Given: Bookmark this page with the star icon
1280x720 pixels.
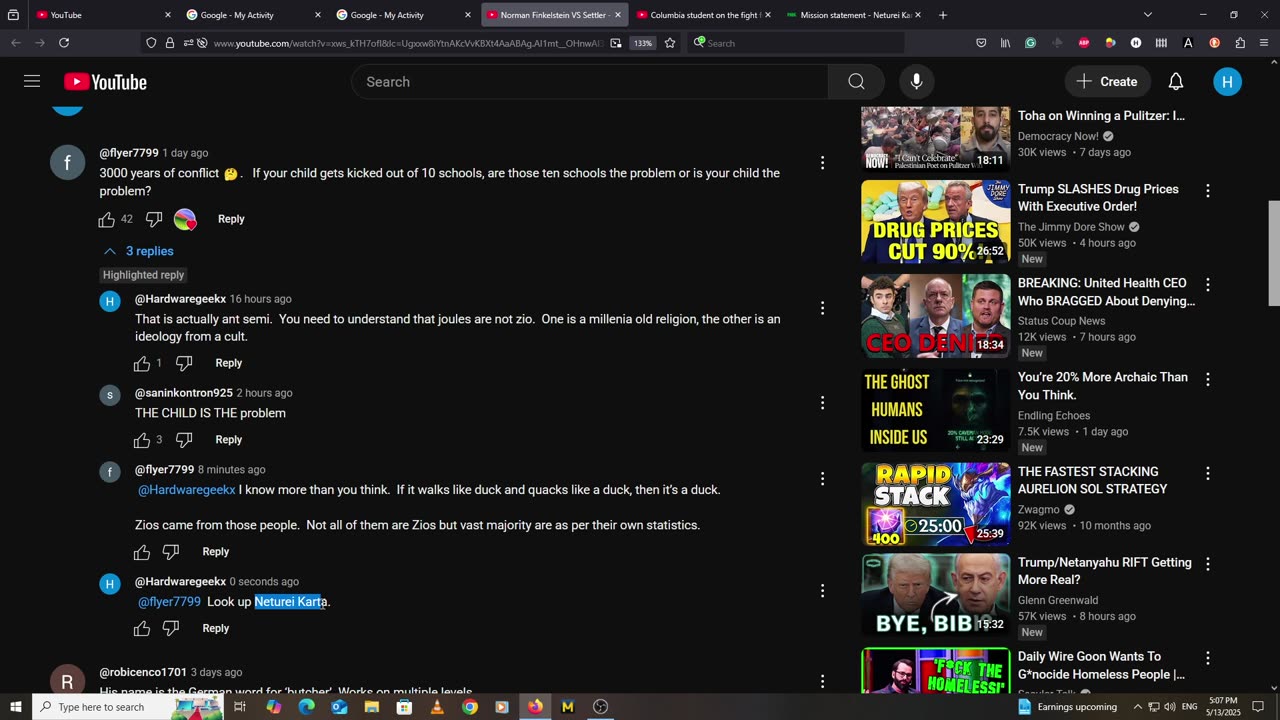Looking at the screenshot, I should (670, 43).
